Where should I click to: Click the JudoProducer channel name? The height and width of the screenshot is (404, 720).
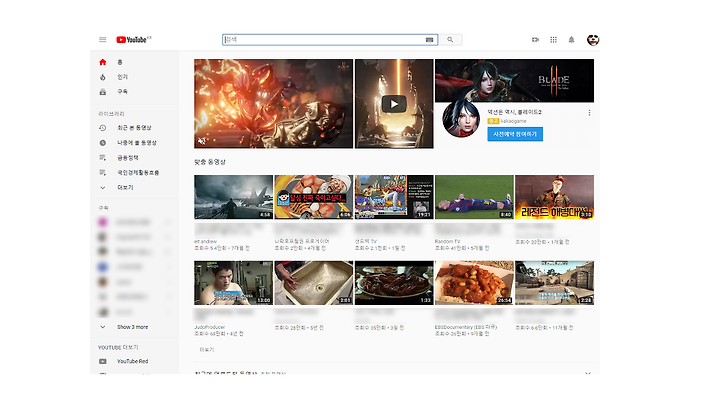click(209, 327)
